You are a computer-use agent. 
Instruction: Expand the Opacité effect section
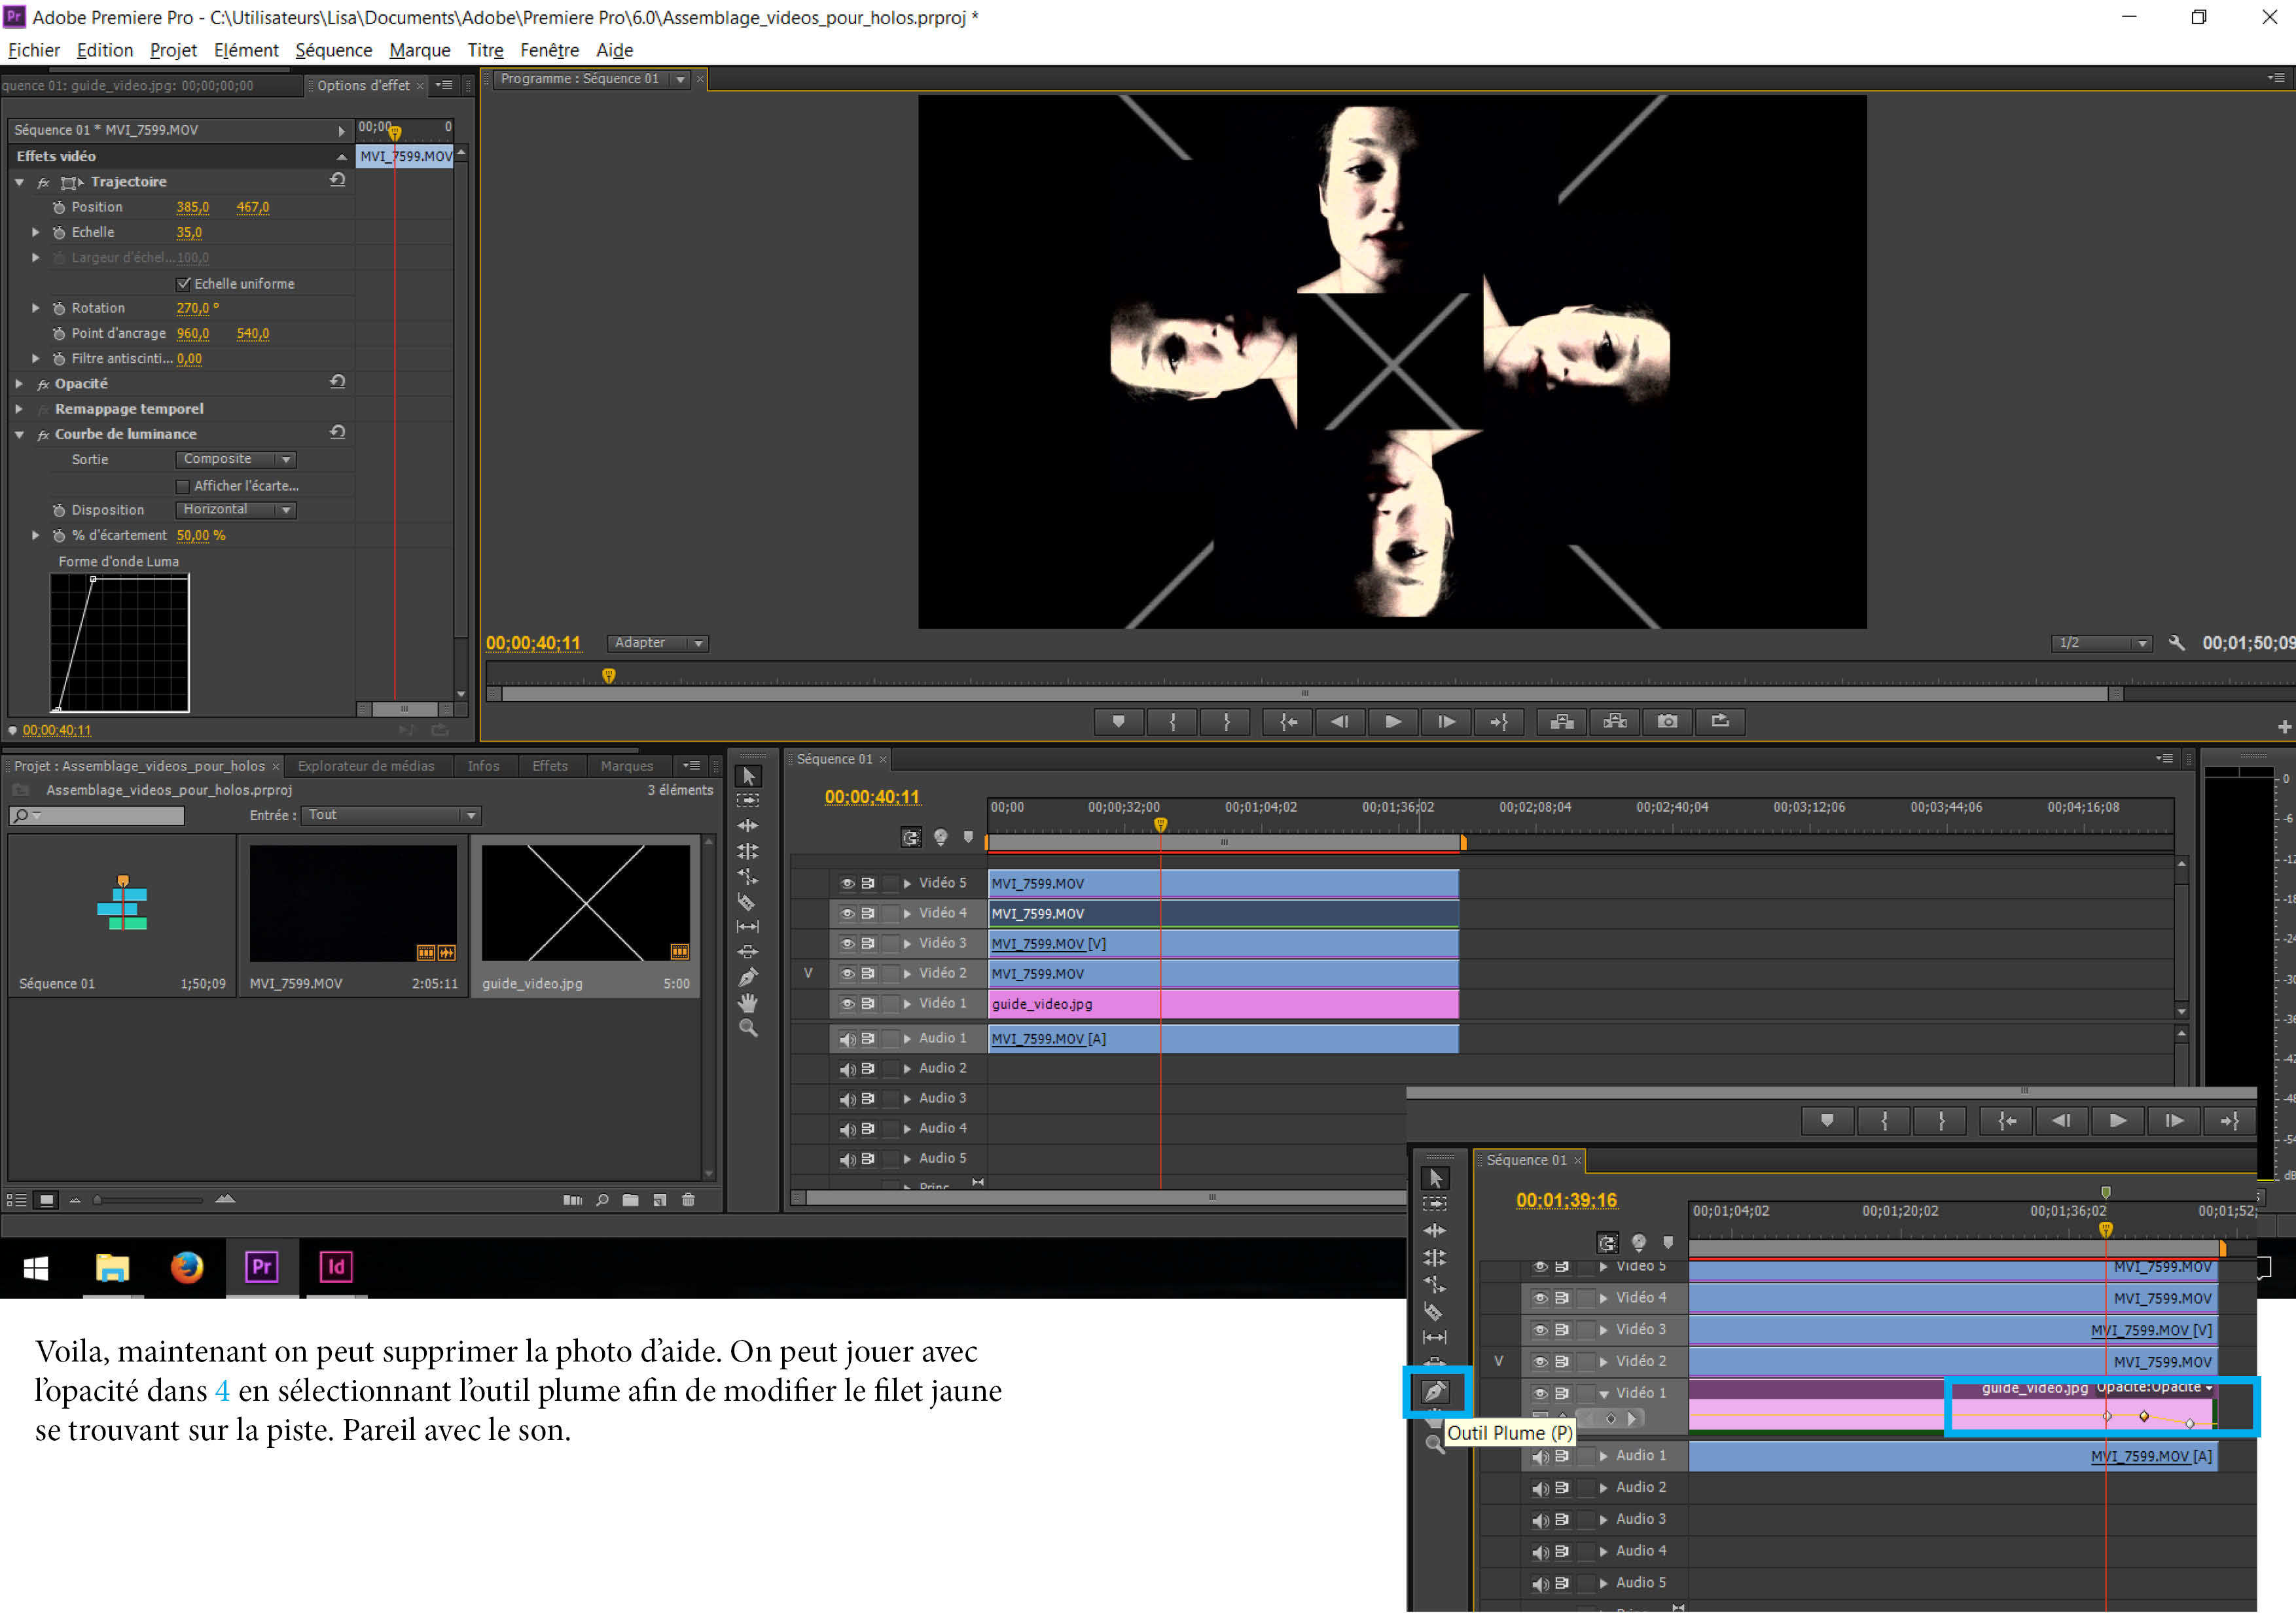click(x=19, y=384)
